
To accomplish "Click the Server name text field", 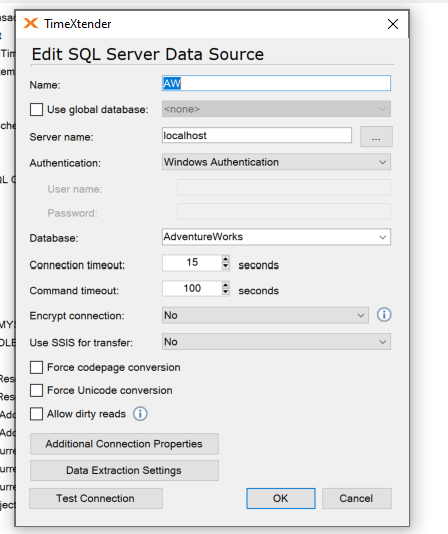I will tap(257, 136).
